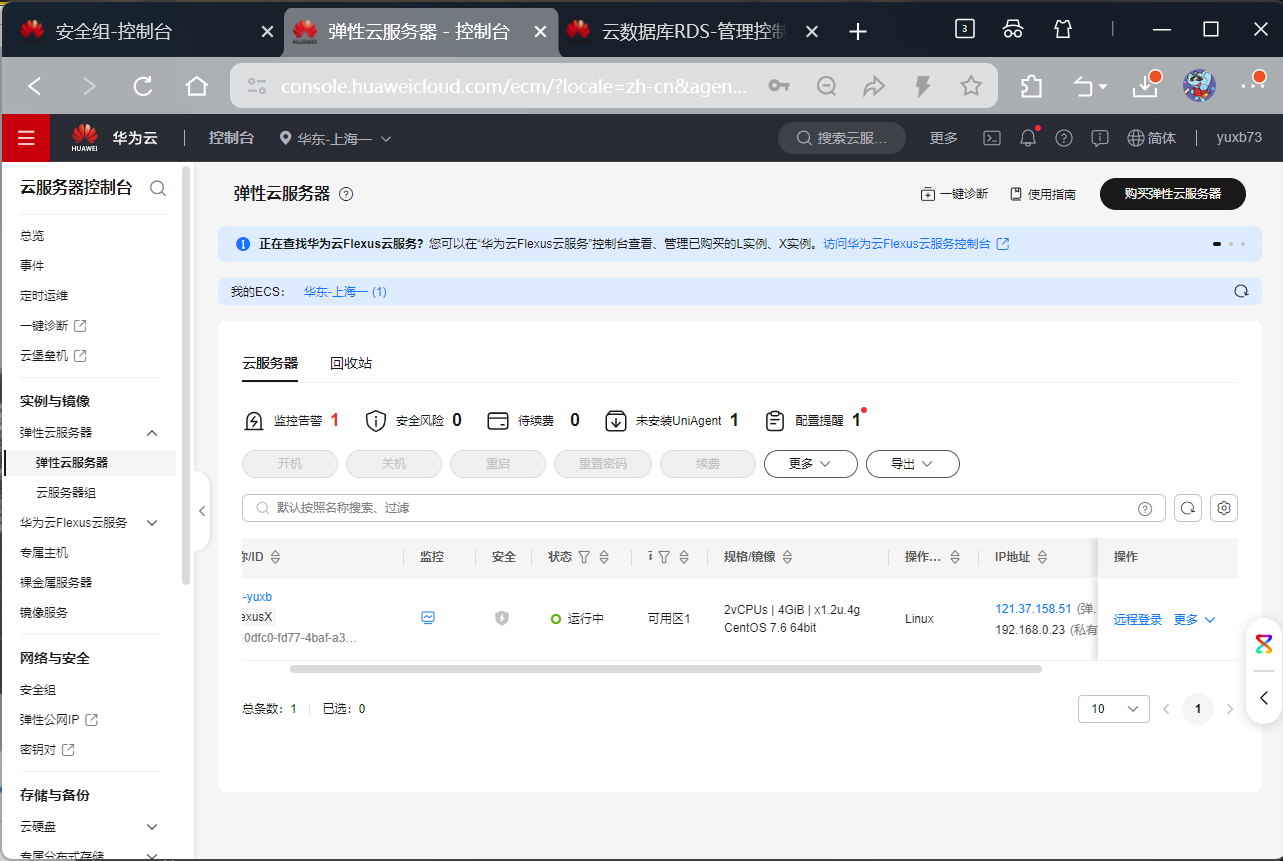Collapse the 弹性云服务器 sidebar group
The image size is (1283, 861).
click(x=152, y=433)
